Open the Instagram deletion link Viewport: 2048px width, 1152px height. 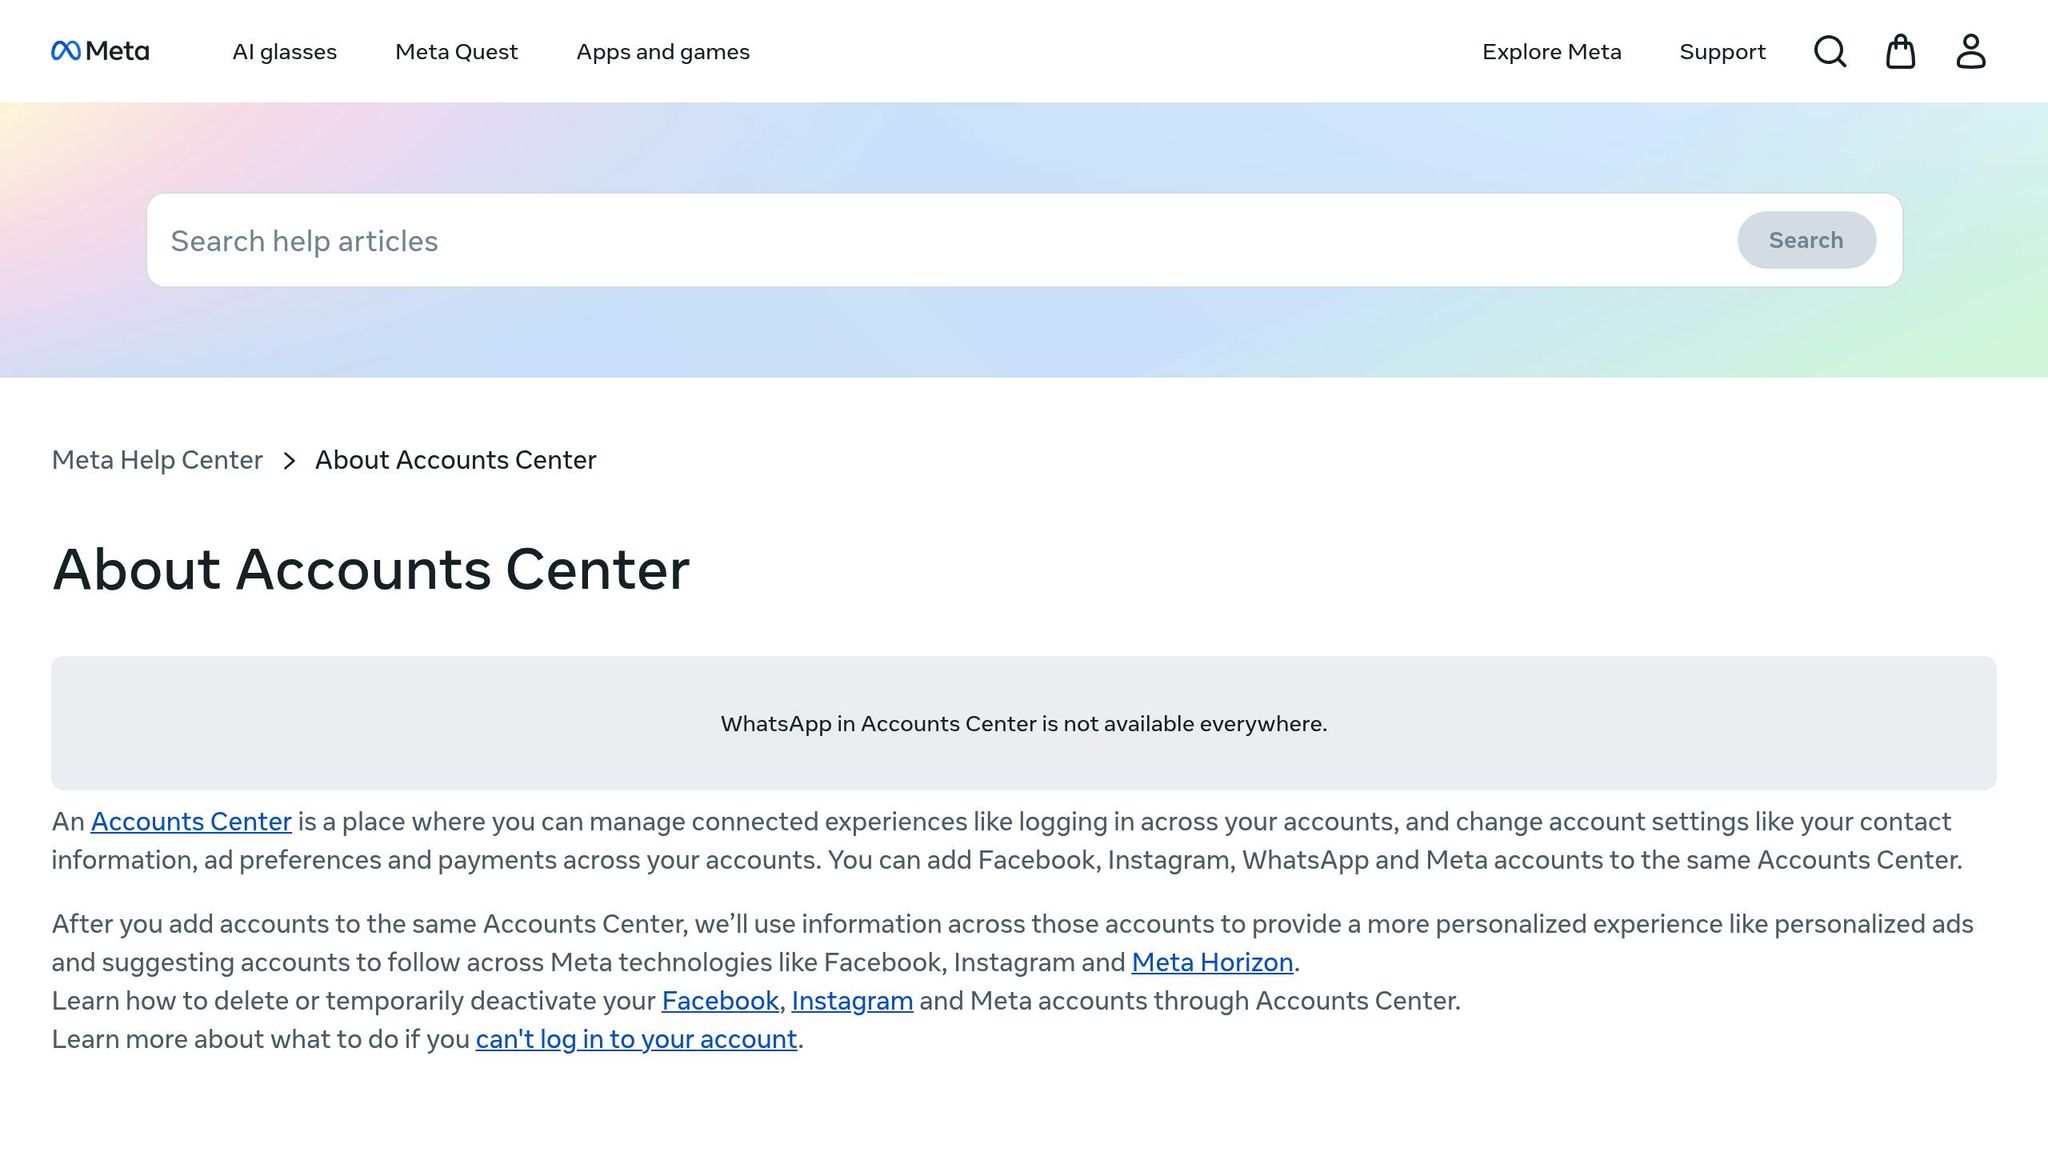851,1000
